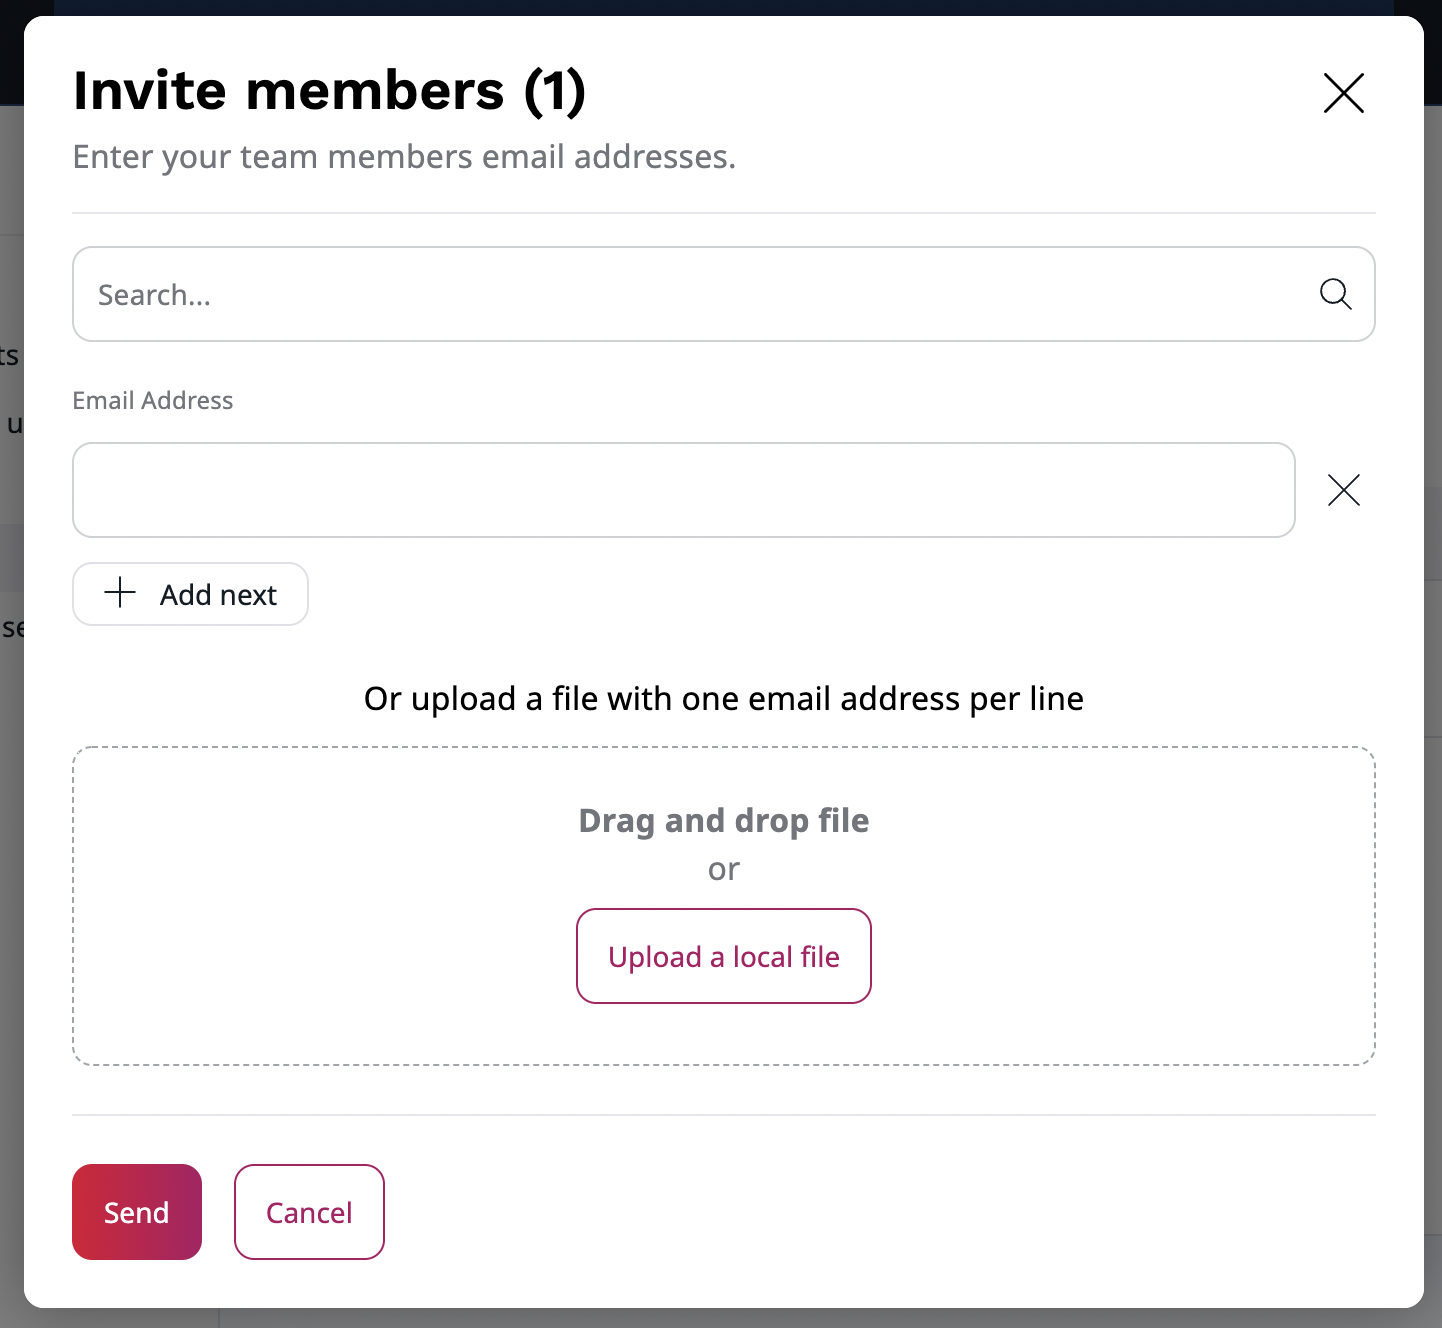This screenshot has width=1442, height=1328.
Task: Click the clear icon on the email address row
Action: [x=1343, y=490]
